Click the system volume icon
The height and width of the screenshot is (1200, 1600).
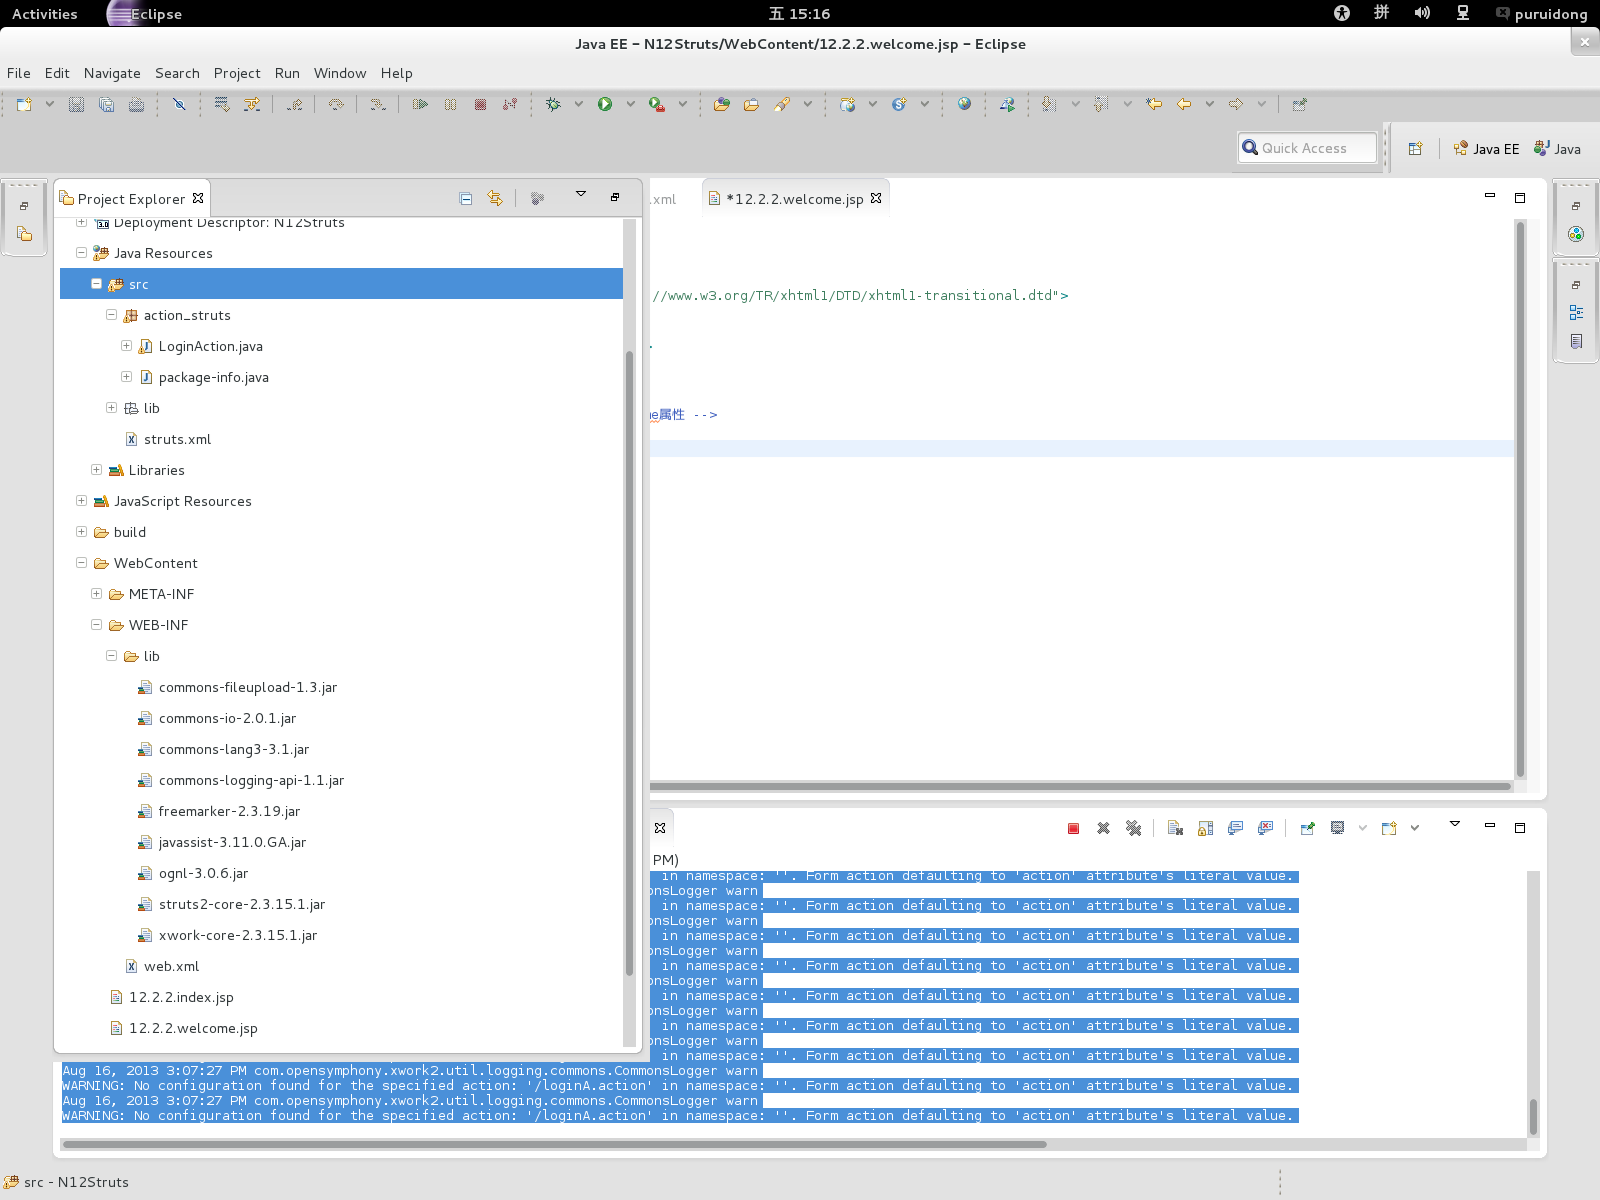(x=1422, y=13)
